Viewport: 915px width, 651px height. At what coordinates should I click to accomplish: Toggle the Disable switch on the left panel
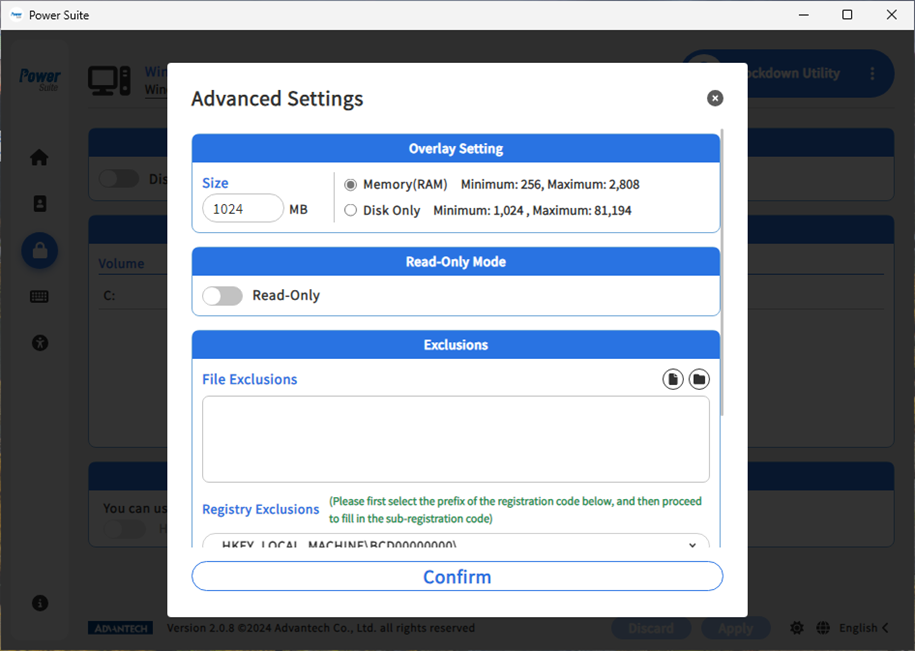(x=119, y=178)
